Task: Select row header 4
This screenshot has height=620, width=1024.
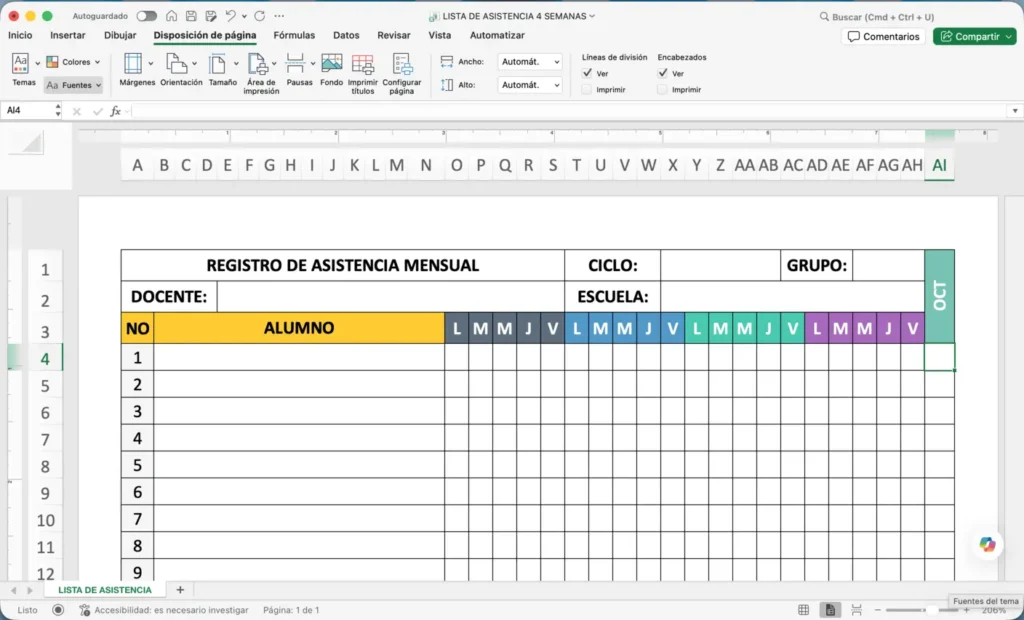Action: point(45,359)
